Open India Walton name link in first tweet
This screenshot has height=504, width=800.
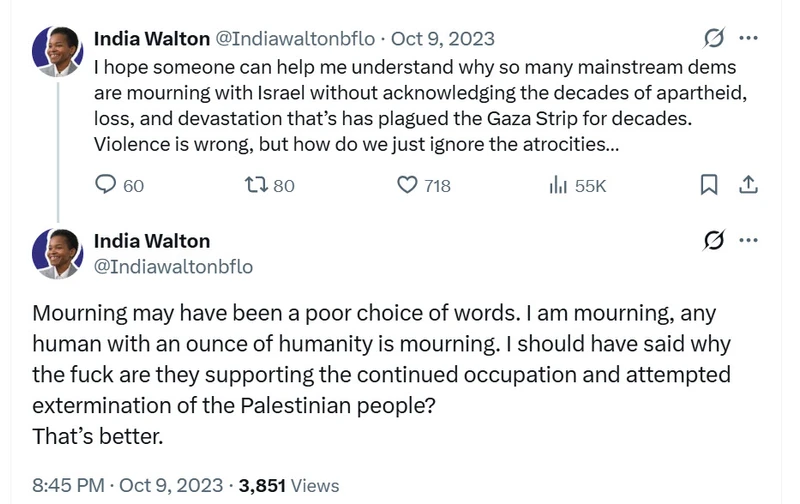click(x=152, y=39)
